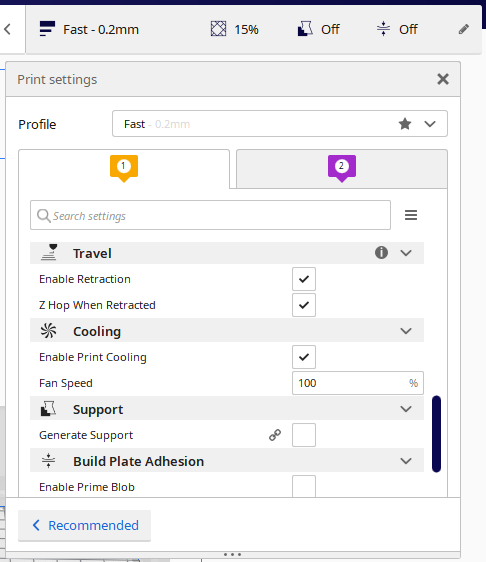This screenshot has height=562, width=486.
Task: Click the Travel section info icon
Action: coord(381,253)
